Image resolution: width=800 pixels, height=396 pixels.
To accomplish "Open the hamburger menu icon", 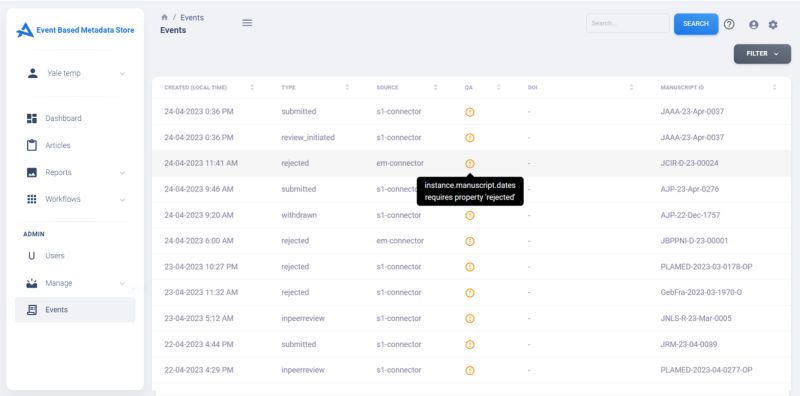I will point(247,23).
